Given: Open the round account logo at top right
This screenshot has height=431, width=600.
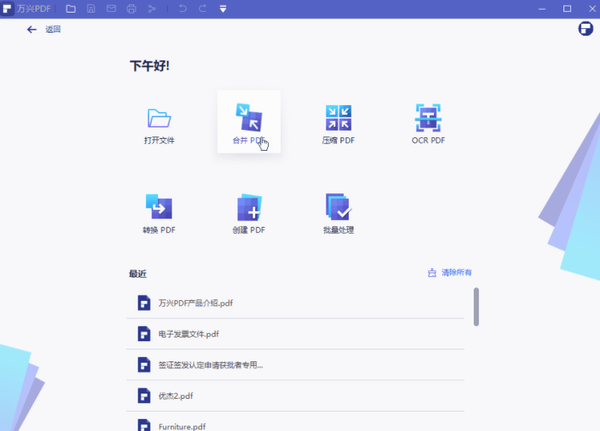Looking at the screenshot, I should click(585, 29).
